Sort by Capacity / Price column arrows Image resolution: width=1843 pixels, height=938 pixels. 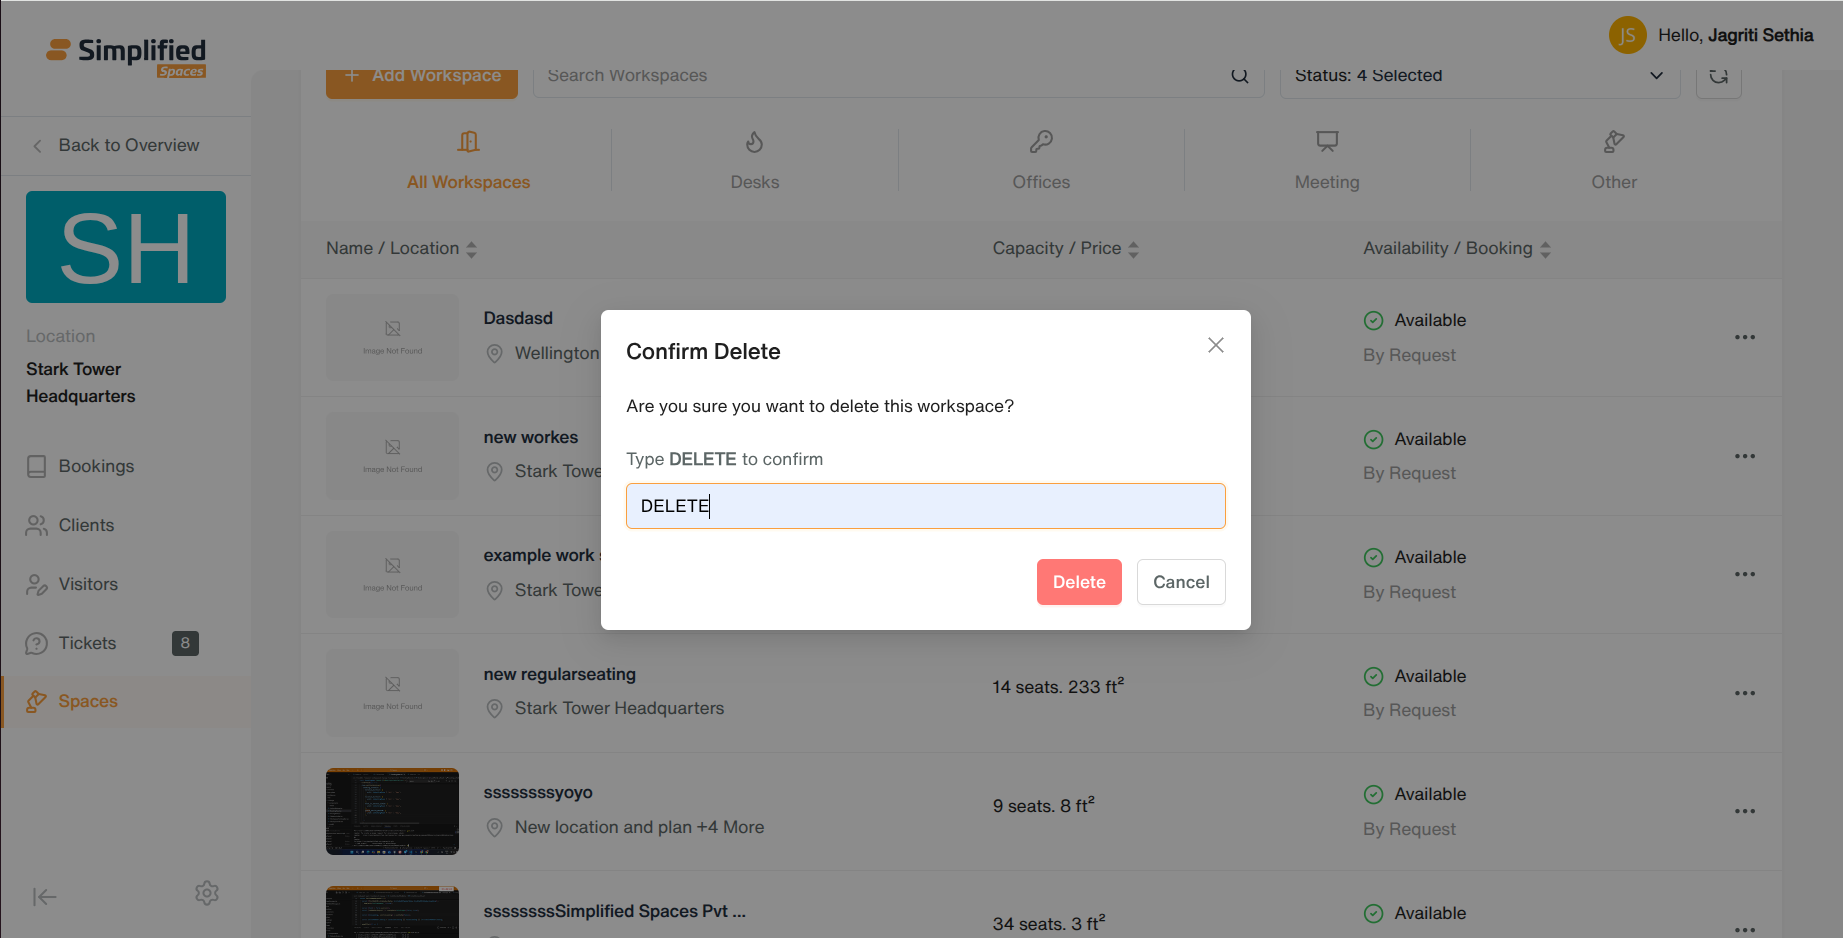pos(1133,249)
